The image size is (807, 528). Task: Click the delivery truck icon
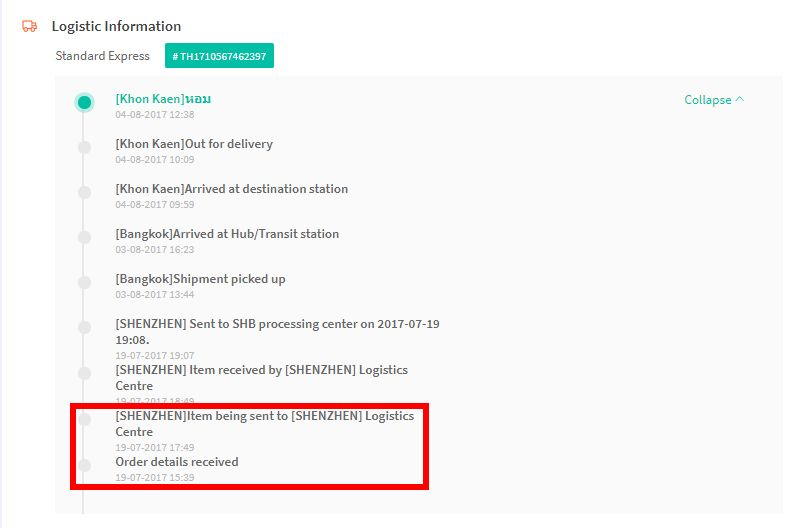(29, 26)
